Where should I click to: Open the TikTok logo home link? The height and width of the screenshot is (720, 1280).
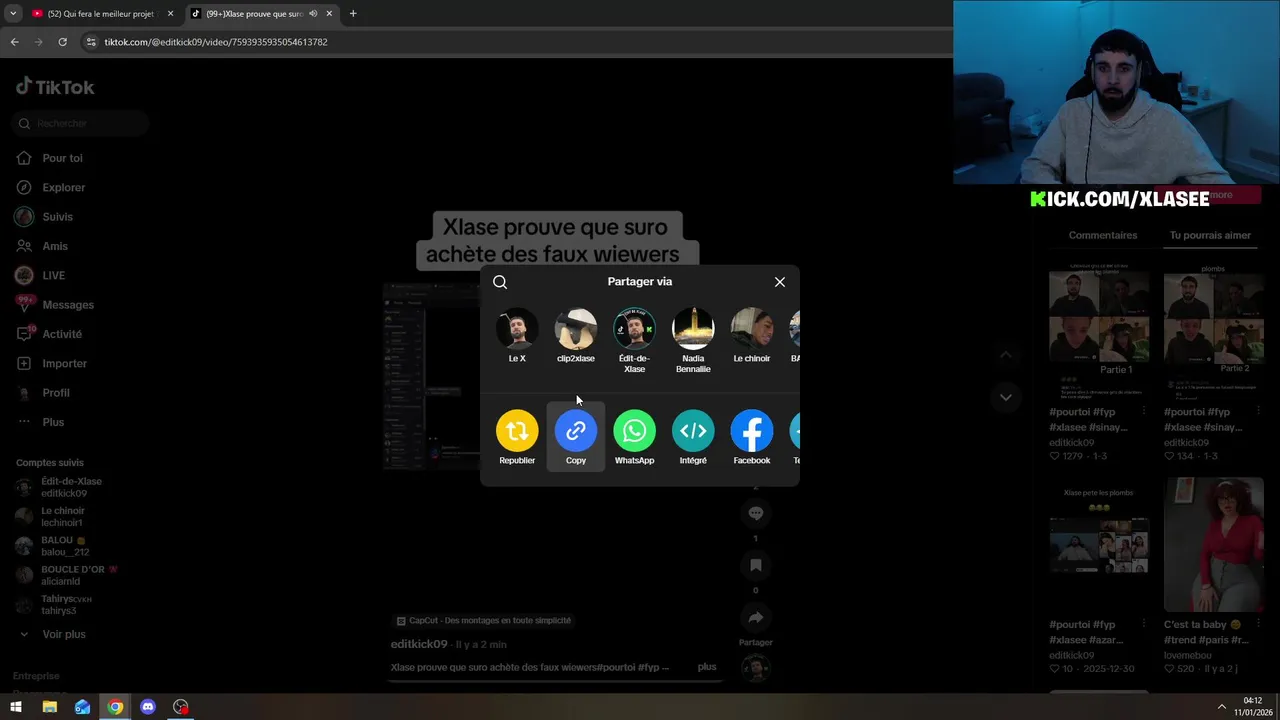(55, 87)
